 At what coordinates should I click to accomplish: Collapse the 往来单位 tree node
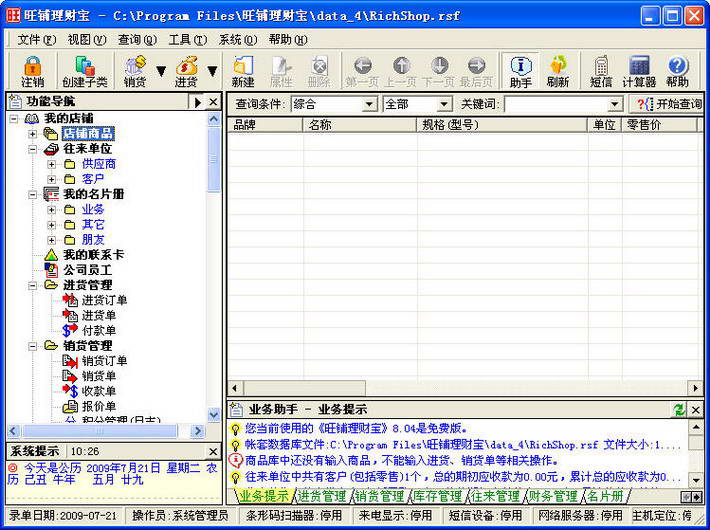[32, 149]
